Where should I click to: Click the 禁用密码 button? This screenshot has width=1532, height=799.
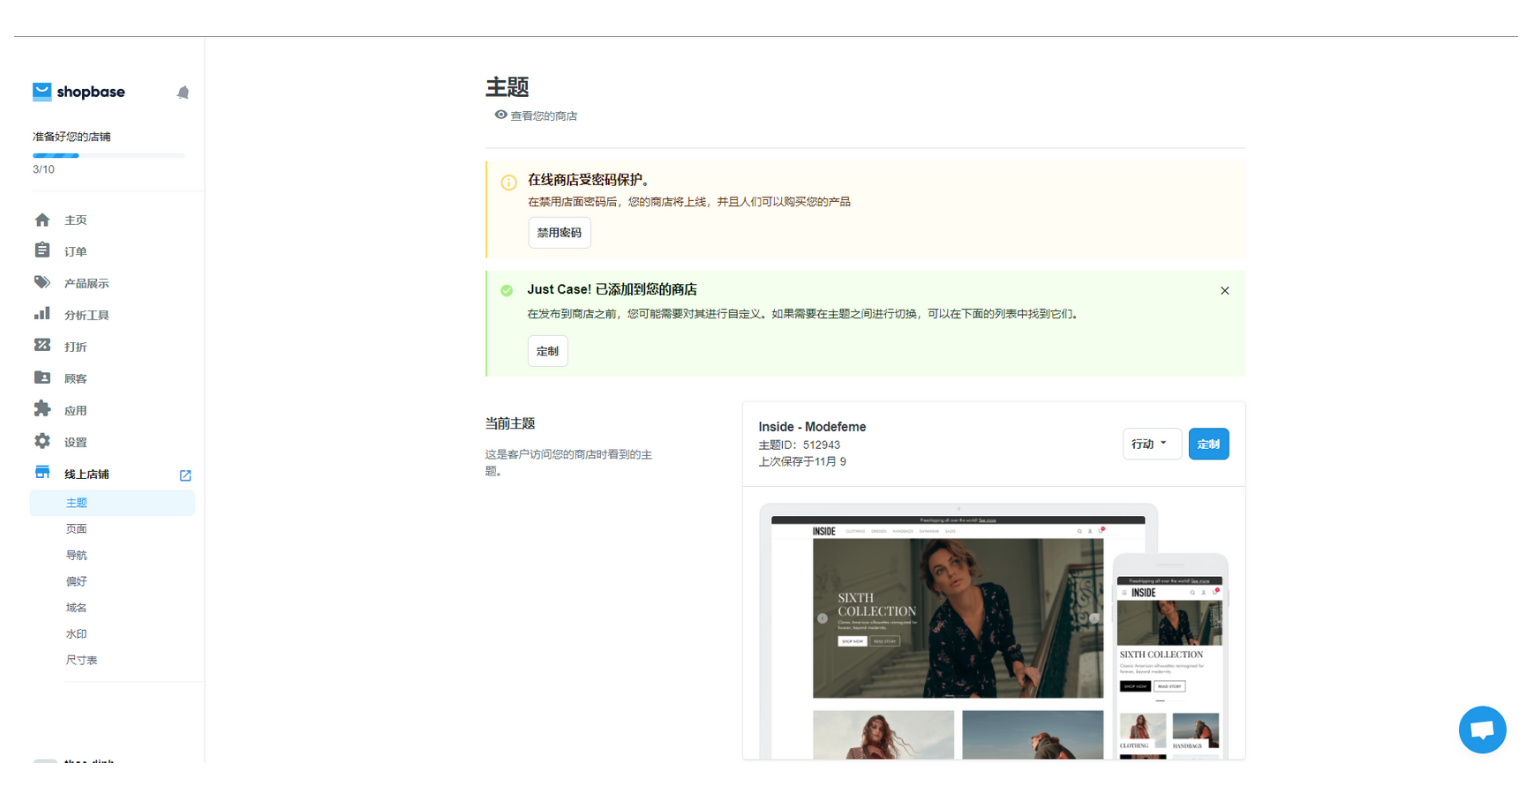(559, 232)
